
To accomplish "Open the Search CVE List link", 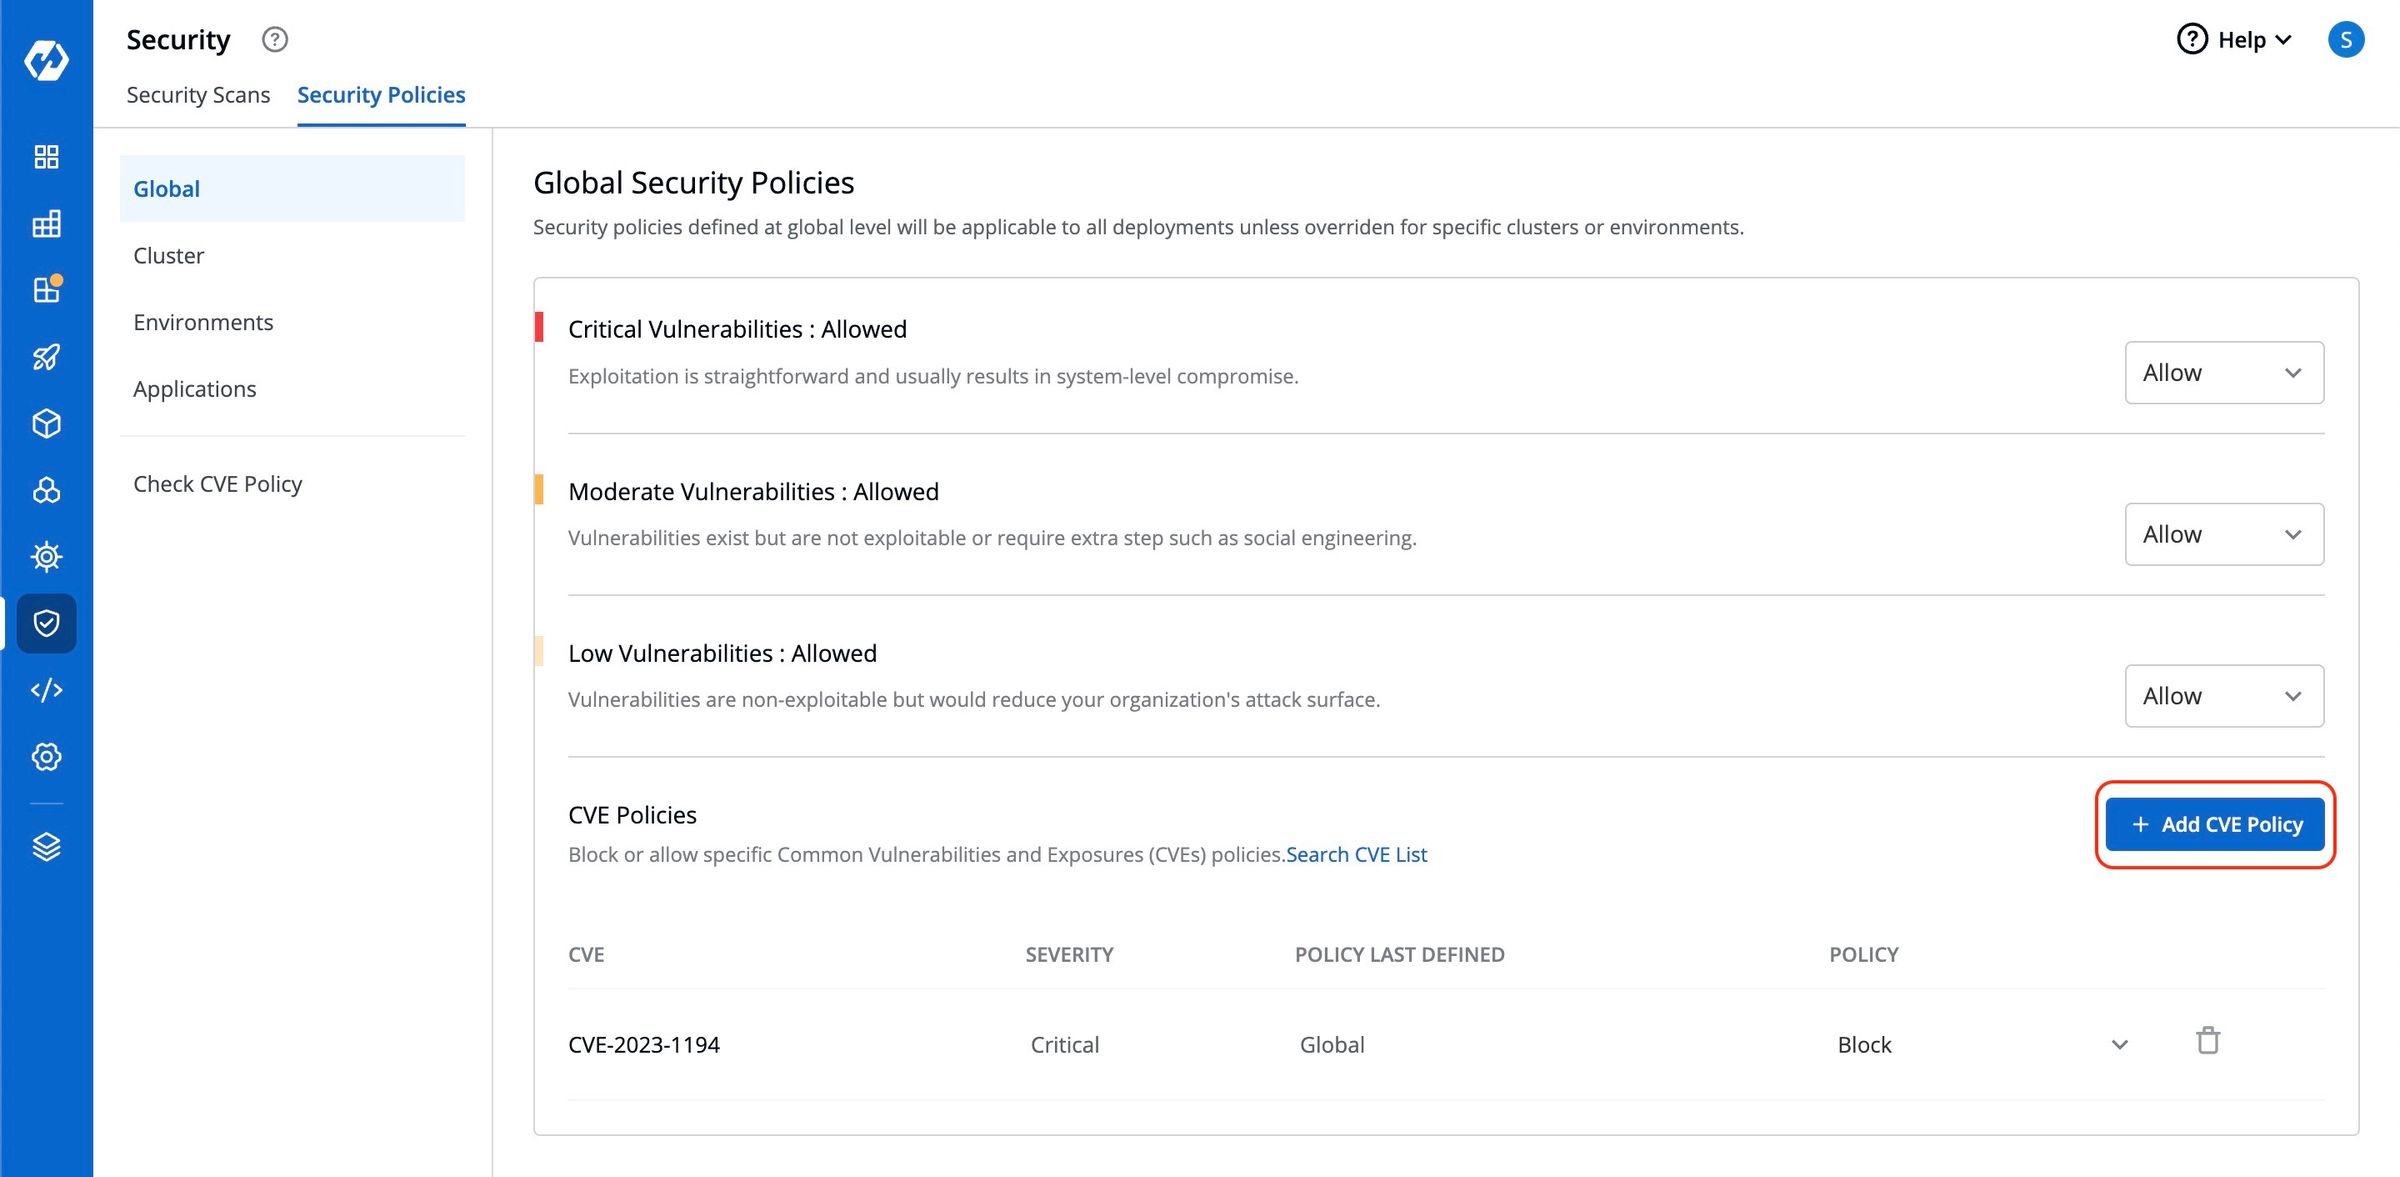I will pos(1356,854).
